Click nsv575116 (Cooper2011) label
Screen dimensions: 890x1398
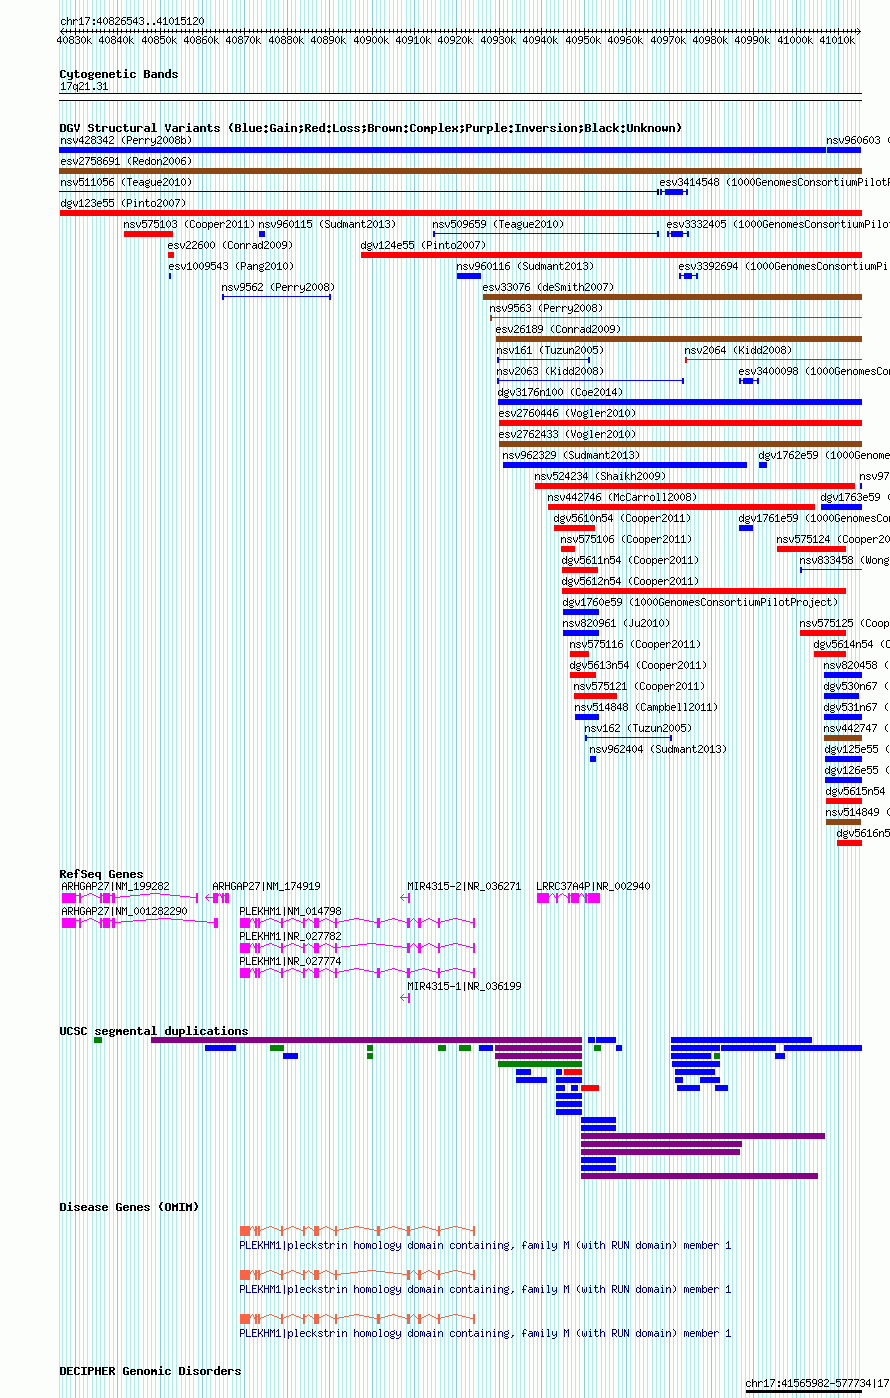click(x=635, y=645)
